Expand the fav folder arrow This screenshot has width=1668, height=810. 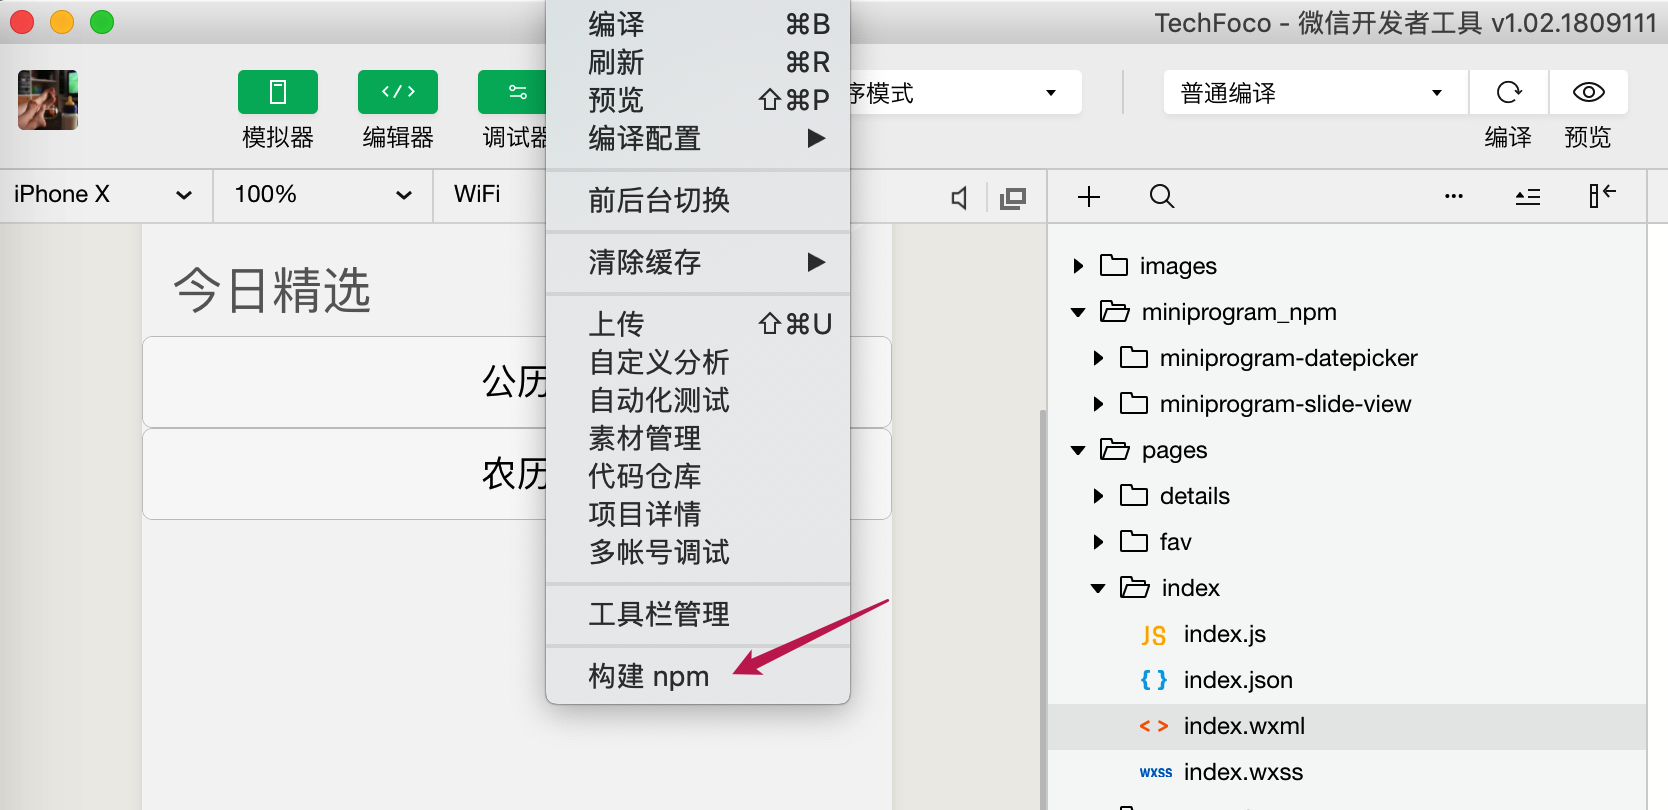point(1098,542)
